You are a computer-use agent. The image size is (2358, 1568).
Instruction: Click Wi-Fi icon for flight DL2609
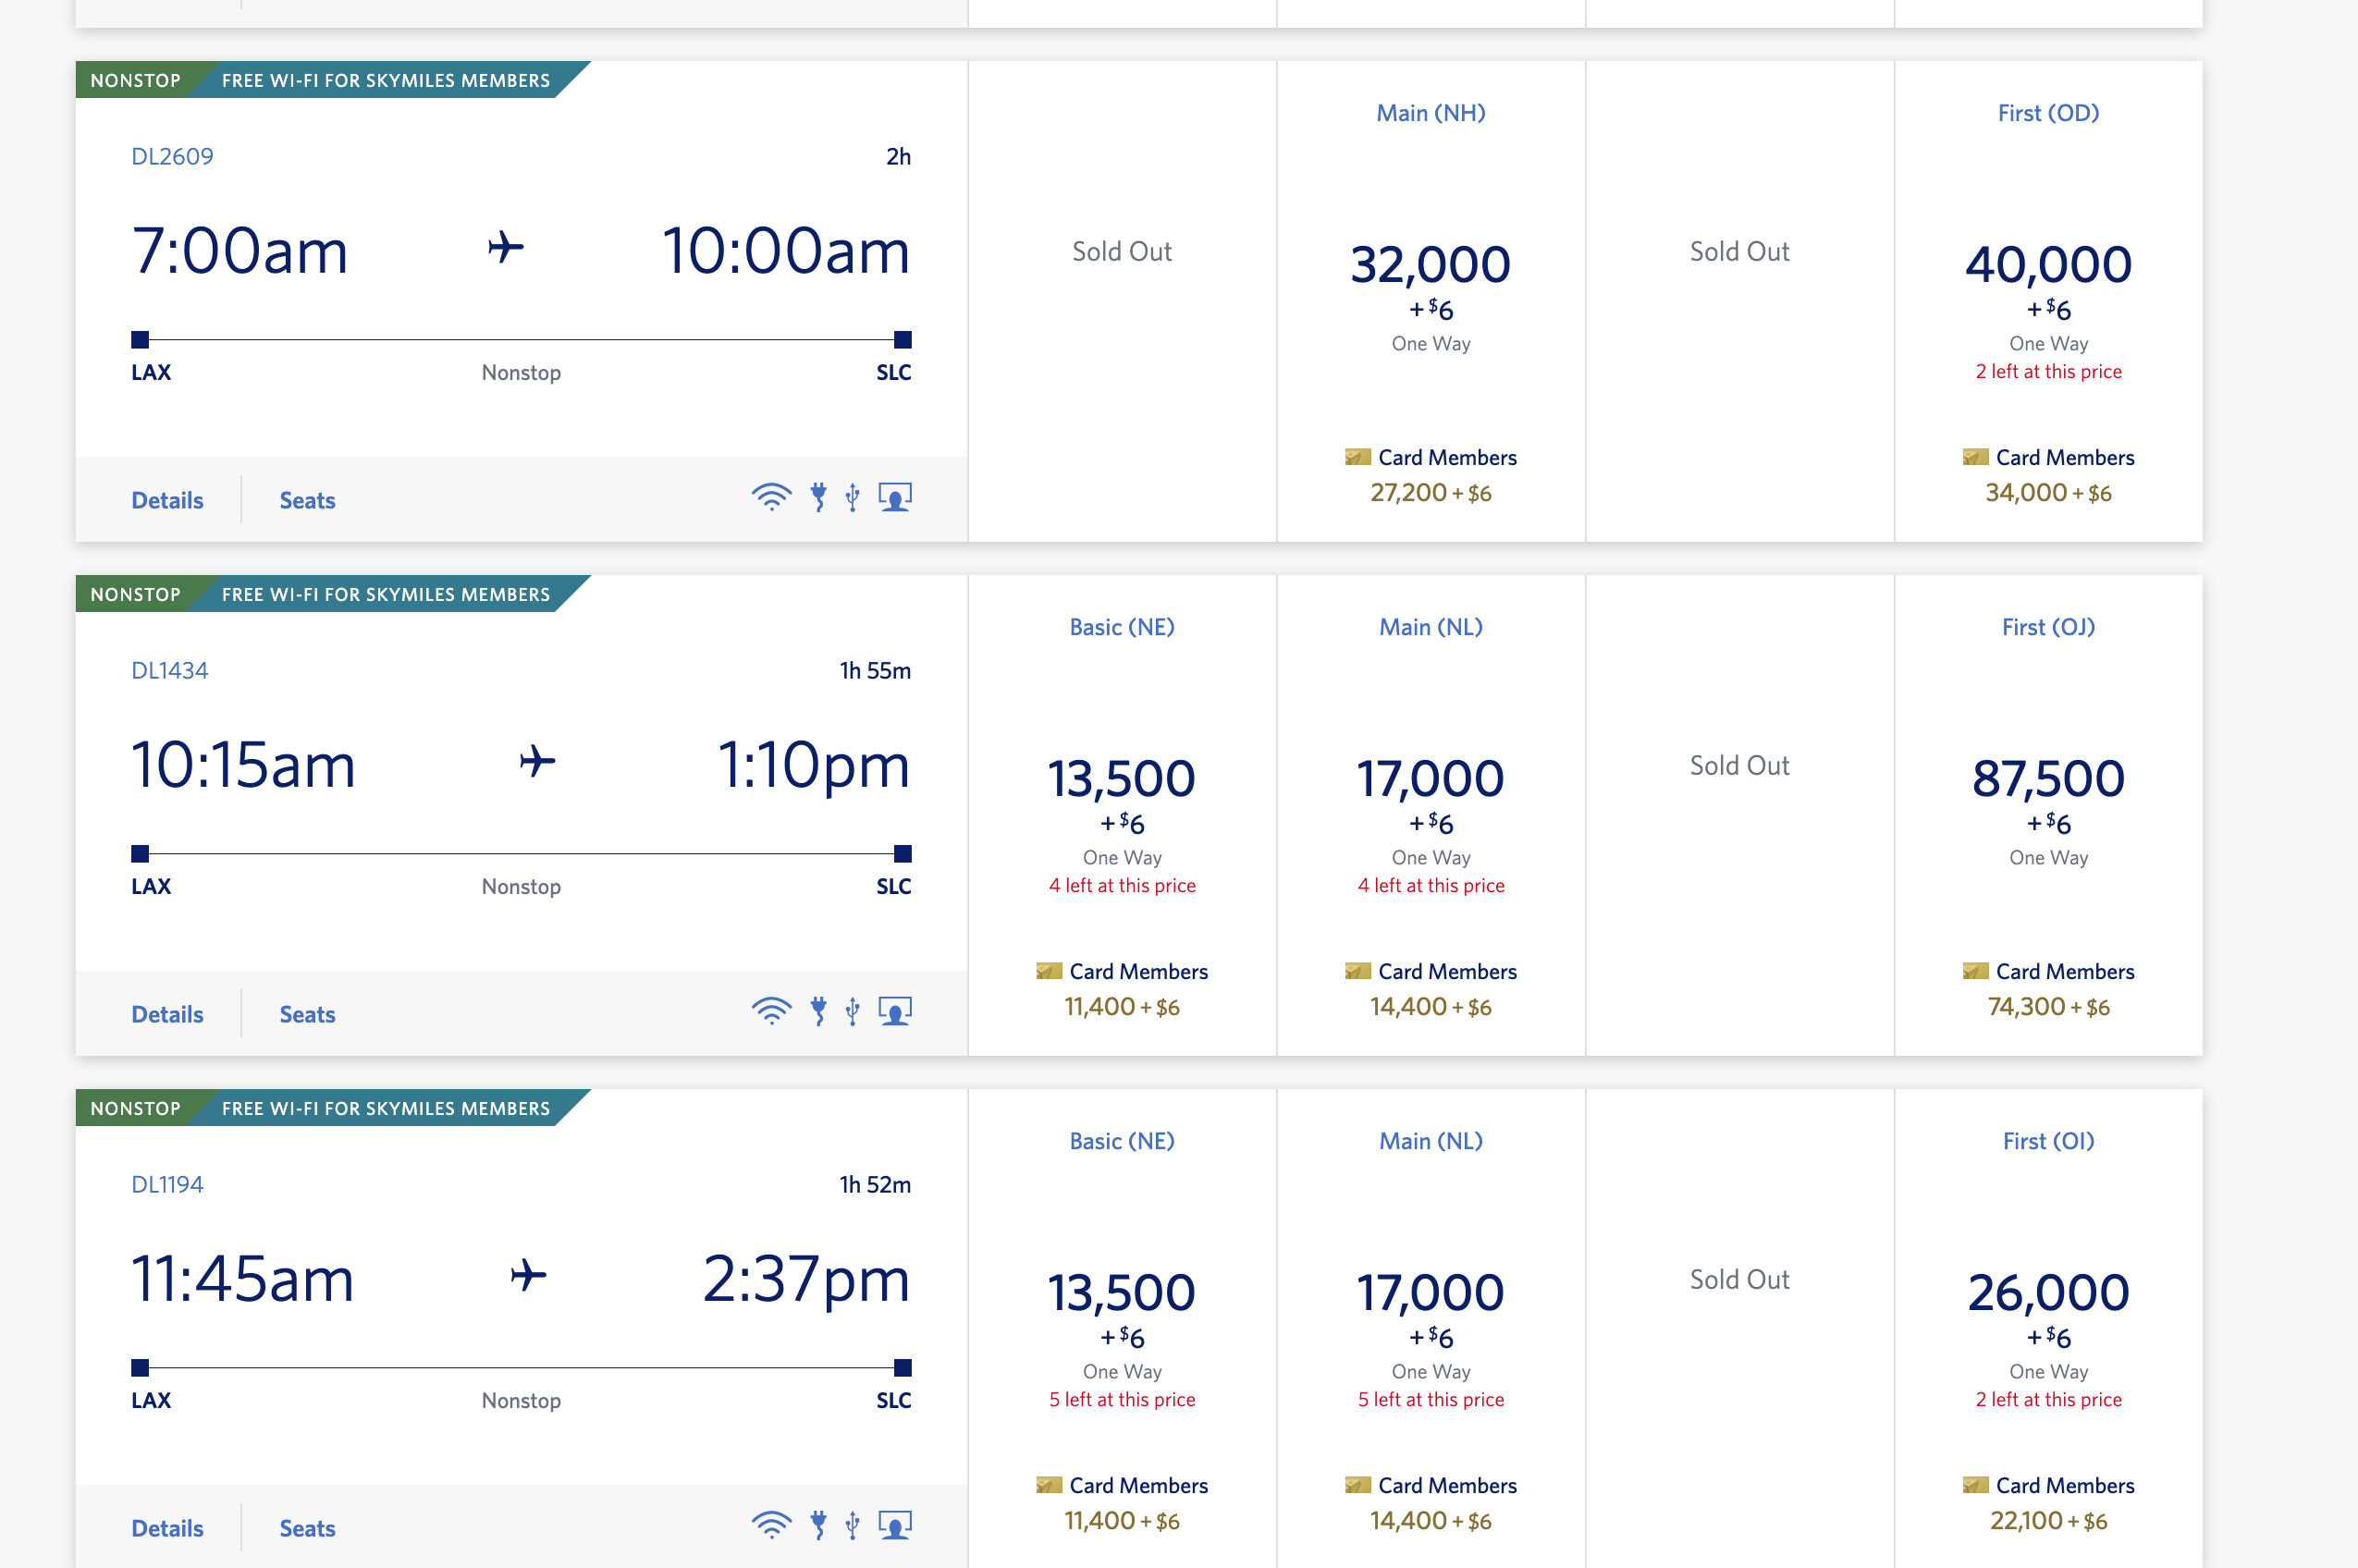771,497
